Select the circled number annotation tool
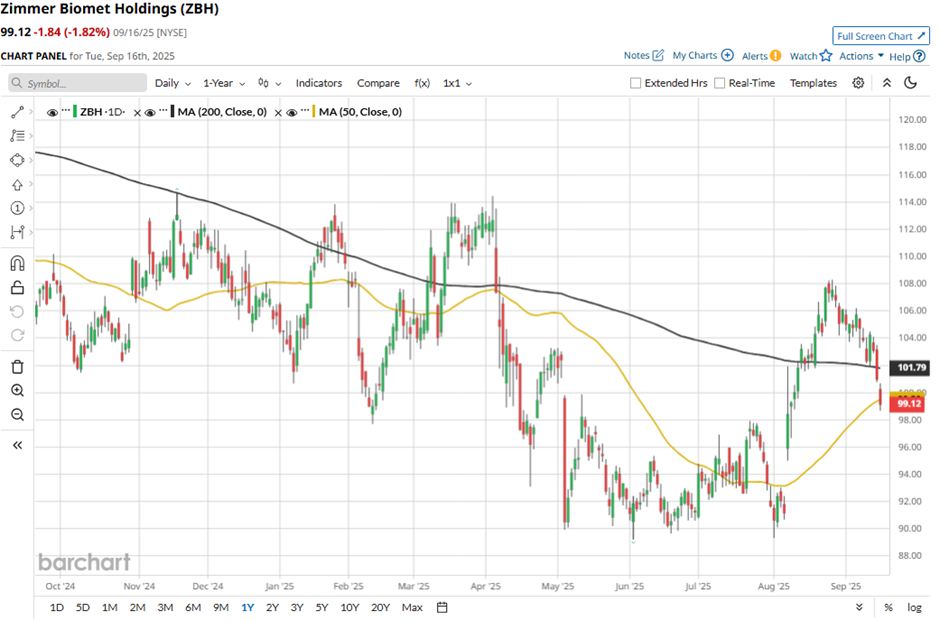This screenshot has width=940, height=621. 17,208
